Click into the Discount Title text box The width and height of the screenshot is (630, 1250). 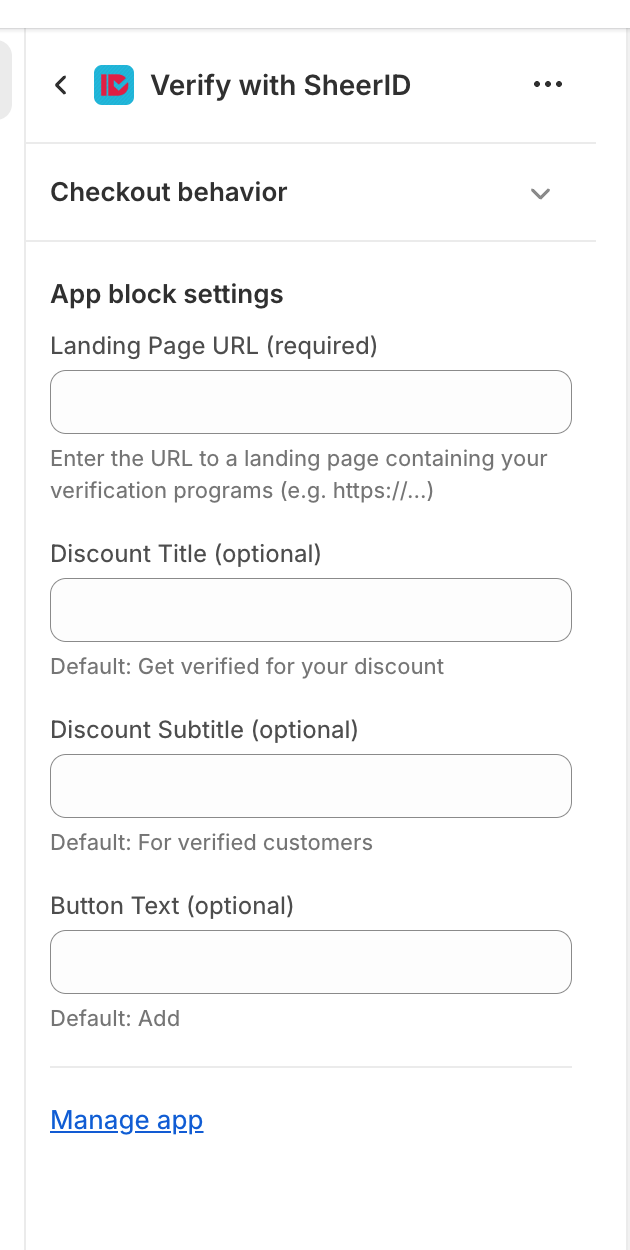point(311,610)
